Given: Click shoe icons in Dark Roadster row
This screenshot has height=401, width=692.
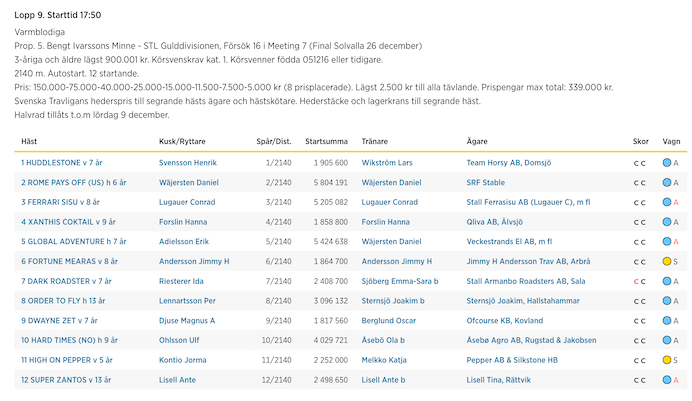Looking at the screenshot, I should tap(639, 281).
